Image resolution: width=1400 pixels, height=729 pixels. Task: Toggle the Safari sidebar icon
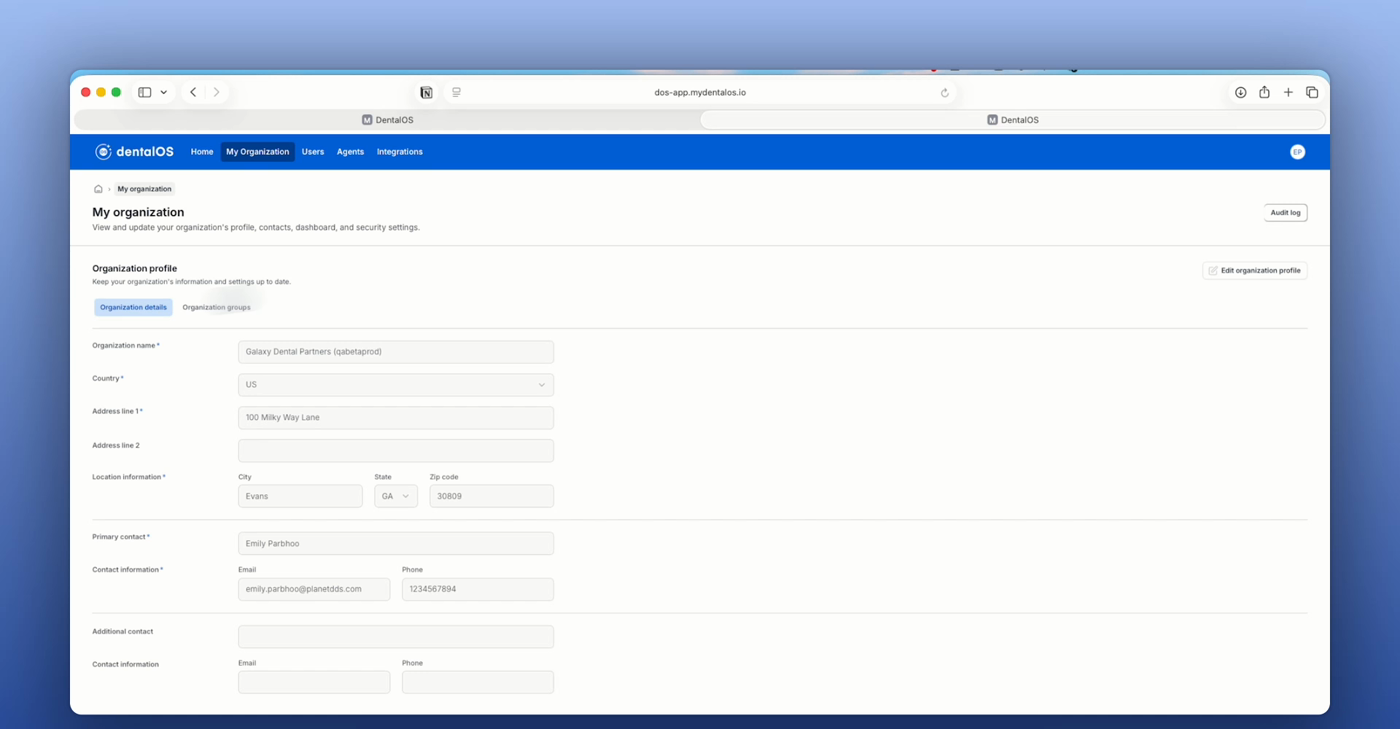[145, 92]
